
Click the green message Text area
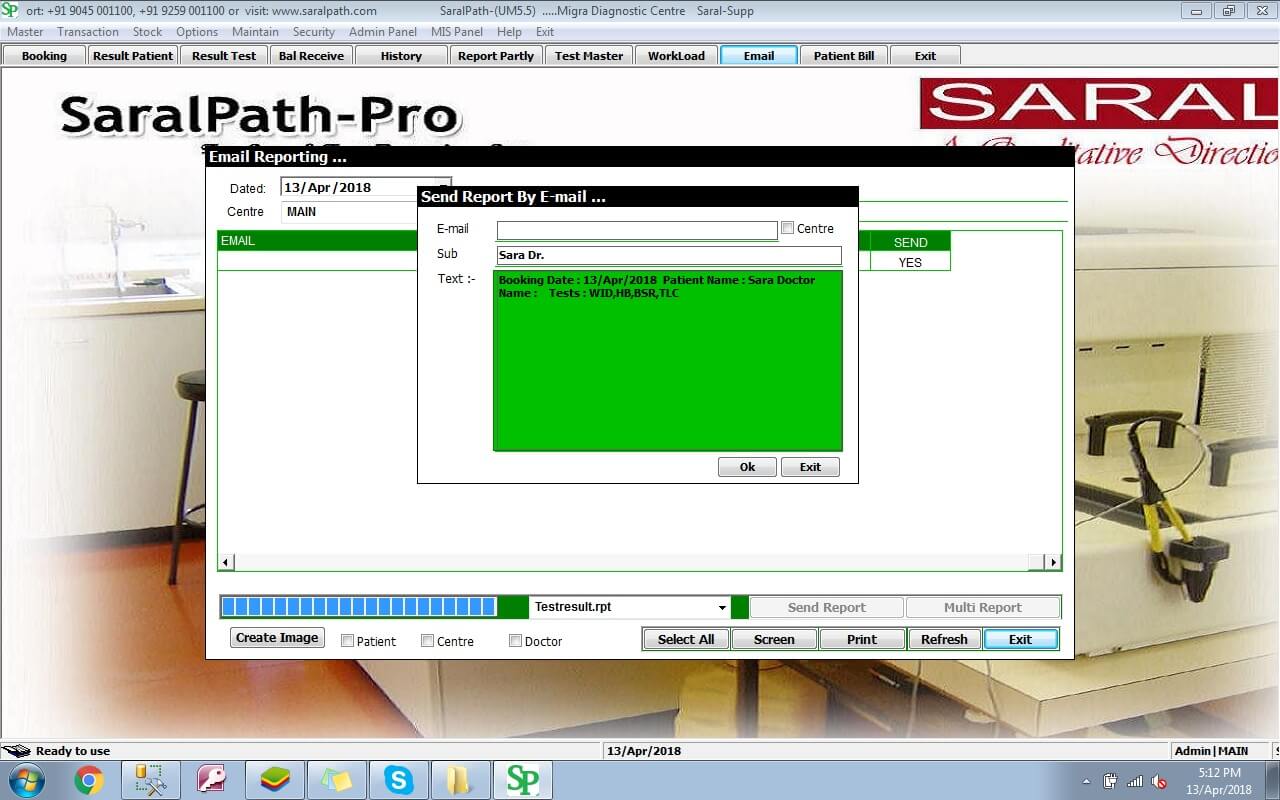click(668, 361)
